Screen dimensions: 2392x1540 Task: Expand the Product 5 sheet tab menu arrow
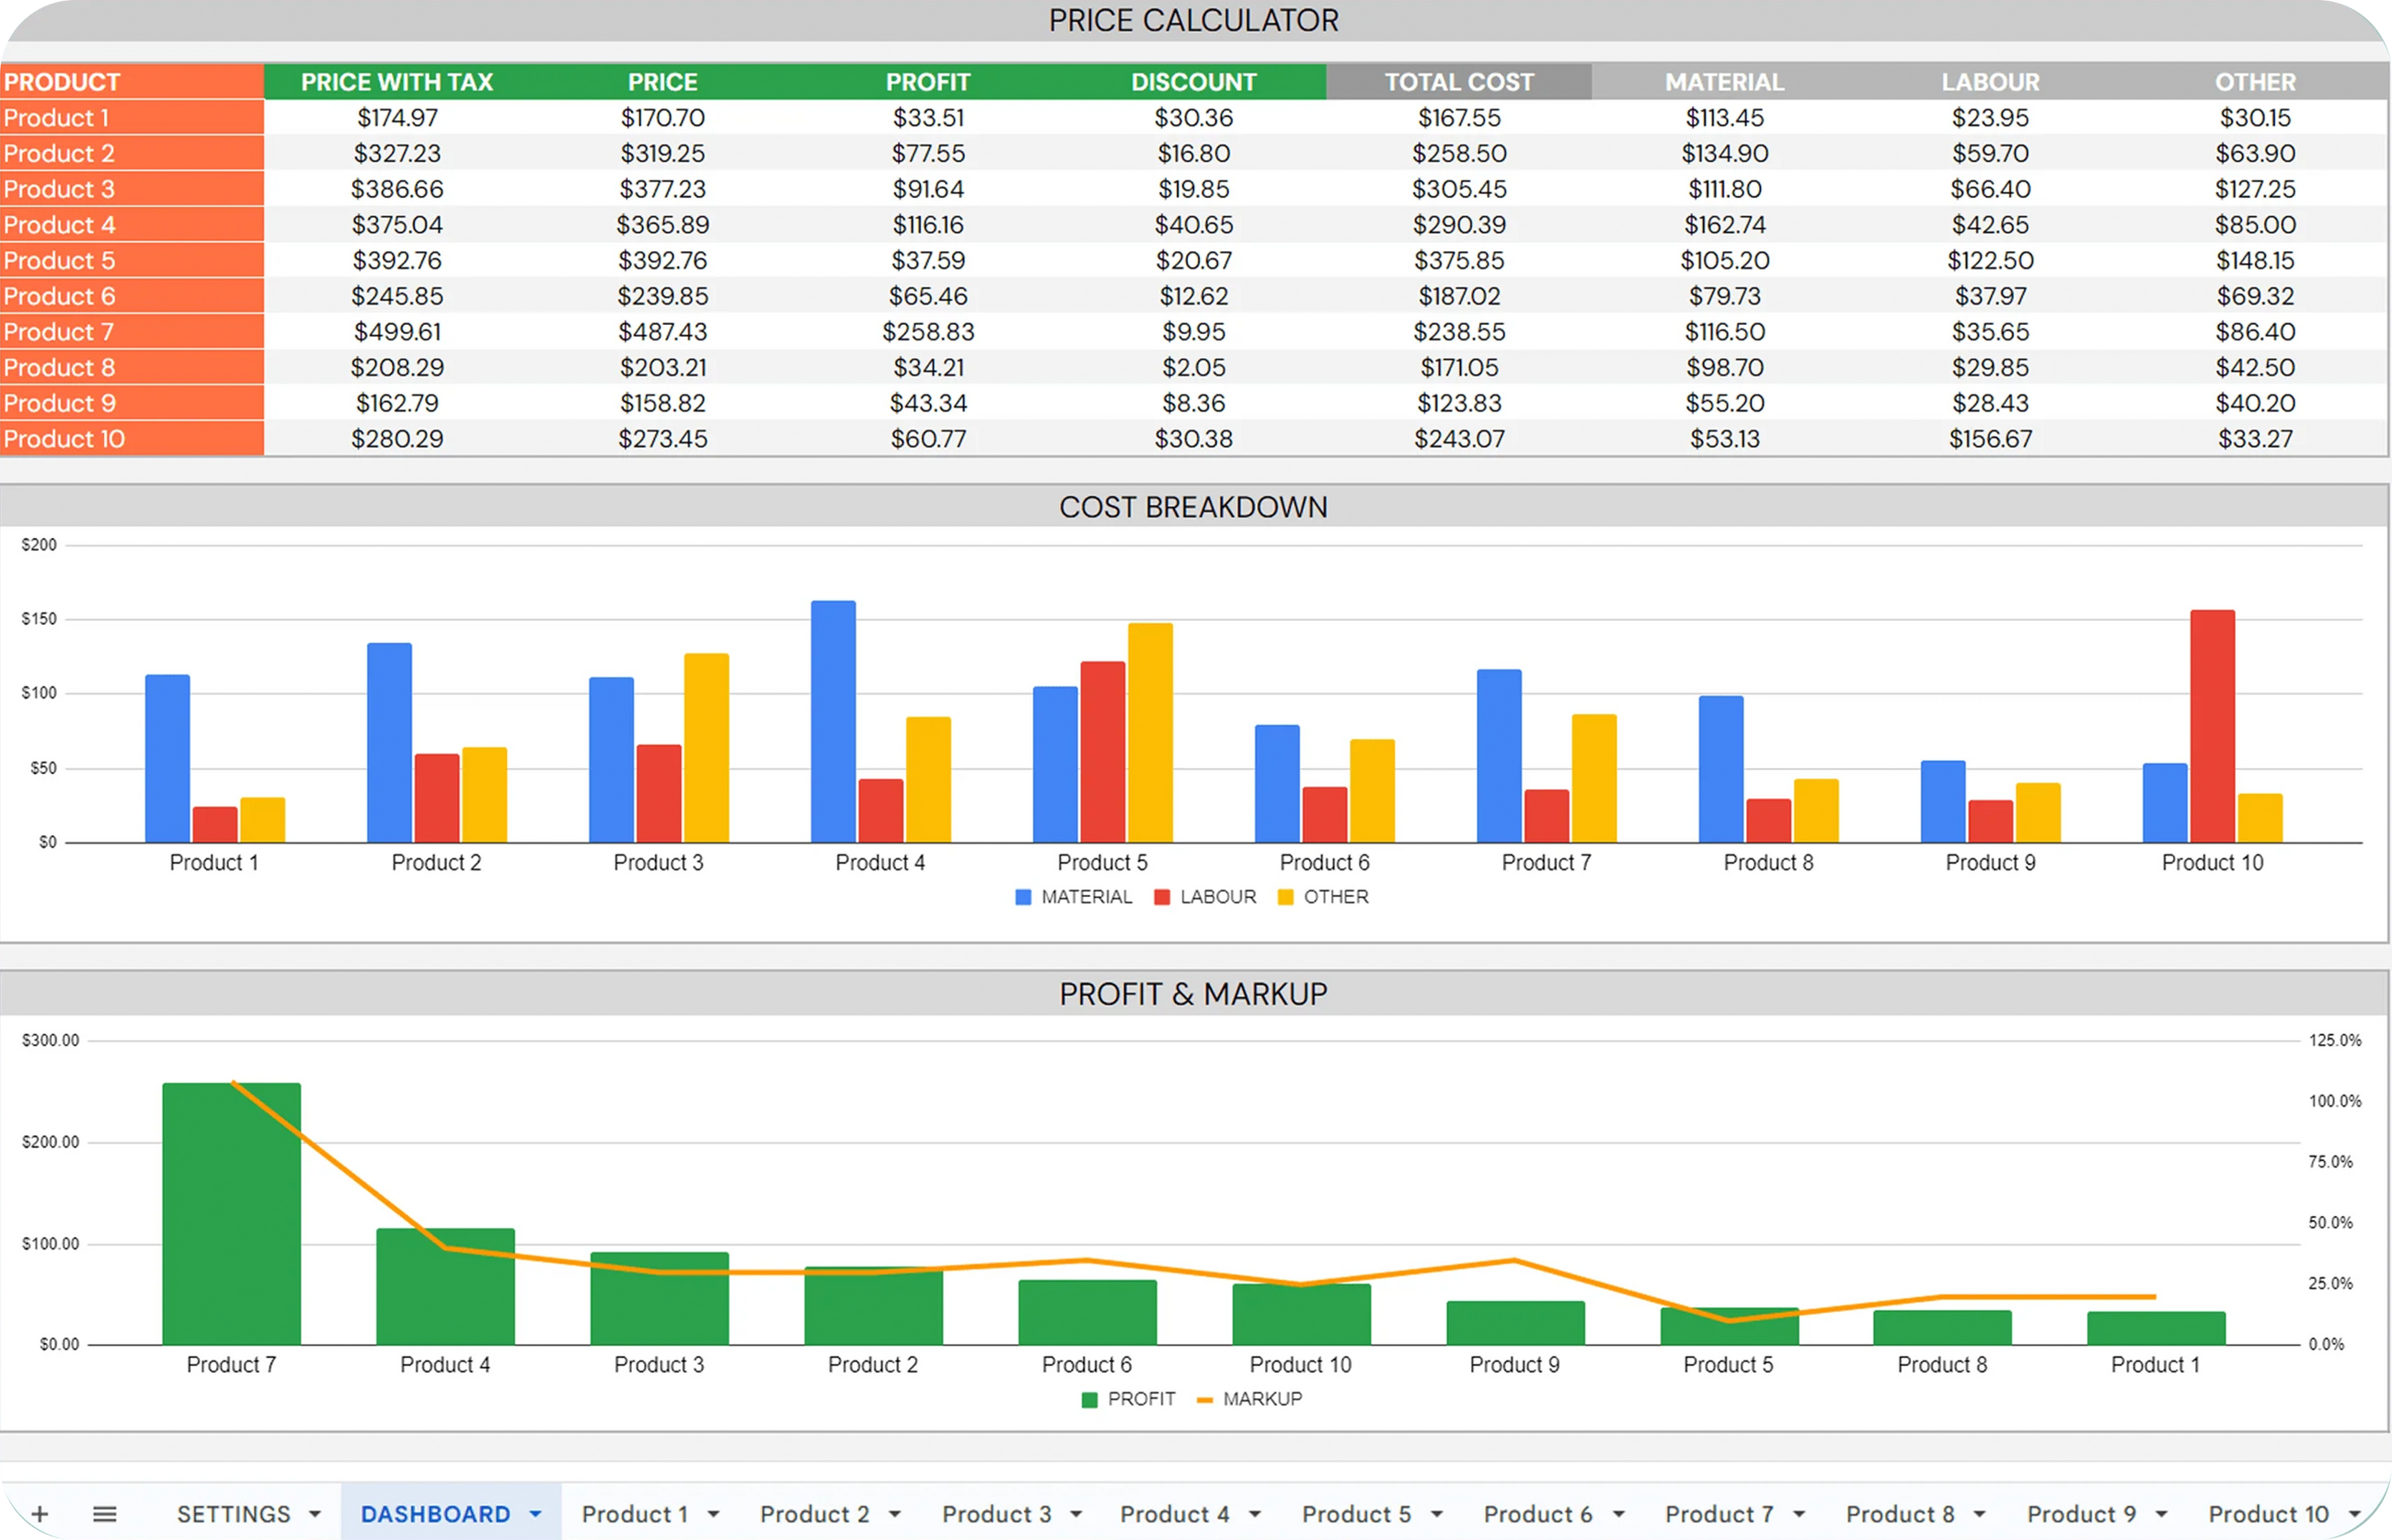(x=1437, y=1514)
